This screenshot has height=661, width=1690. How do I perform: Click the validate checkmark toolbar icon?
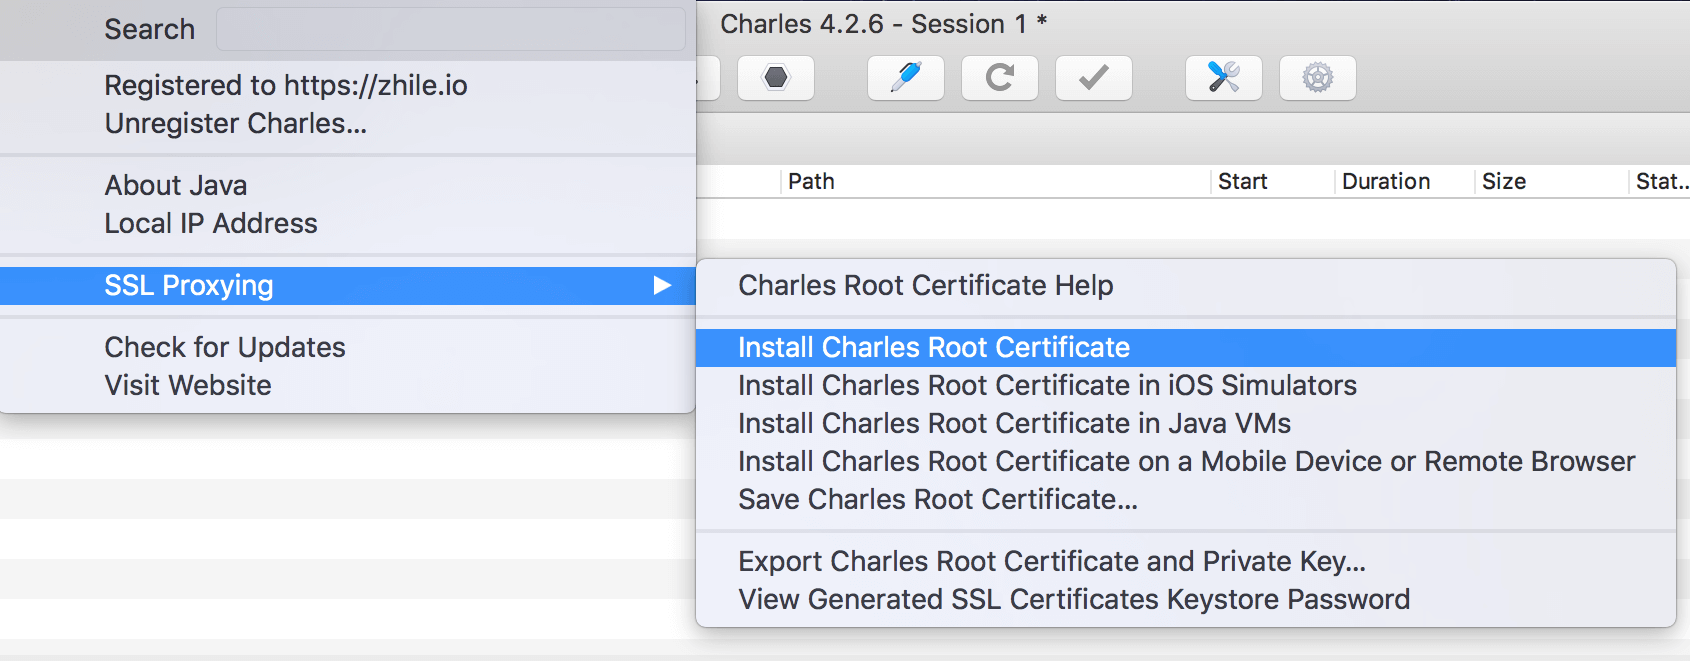(1094, 78)
